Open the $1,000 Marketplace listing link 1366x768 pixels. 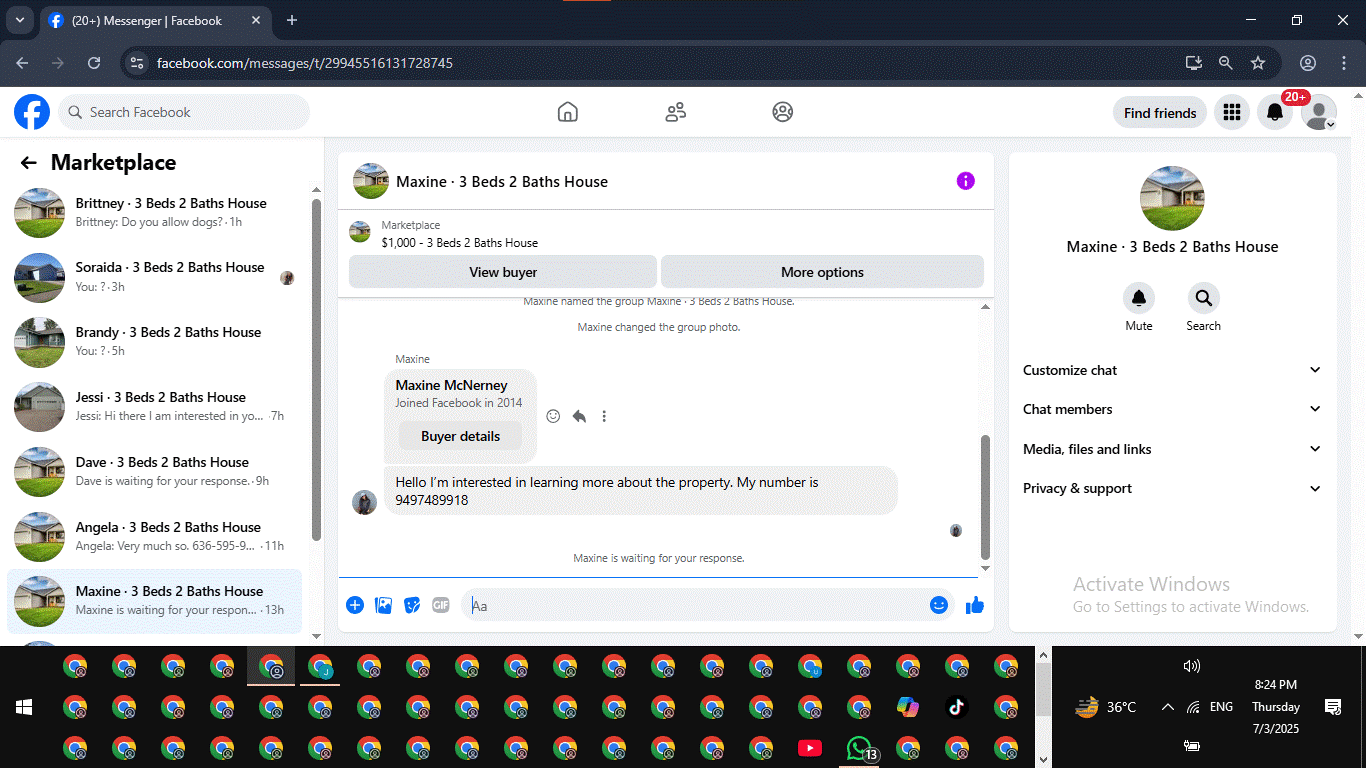(x=459, y=242)
